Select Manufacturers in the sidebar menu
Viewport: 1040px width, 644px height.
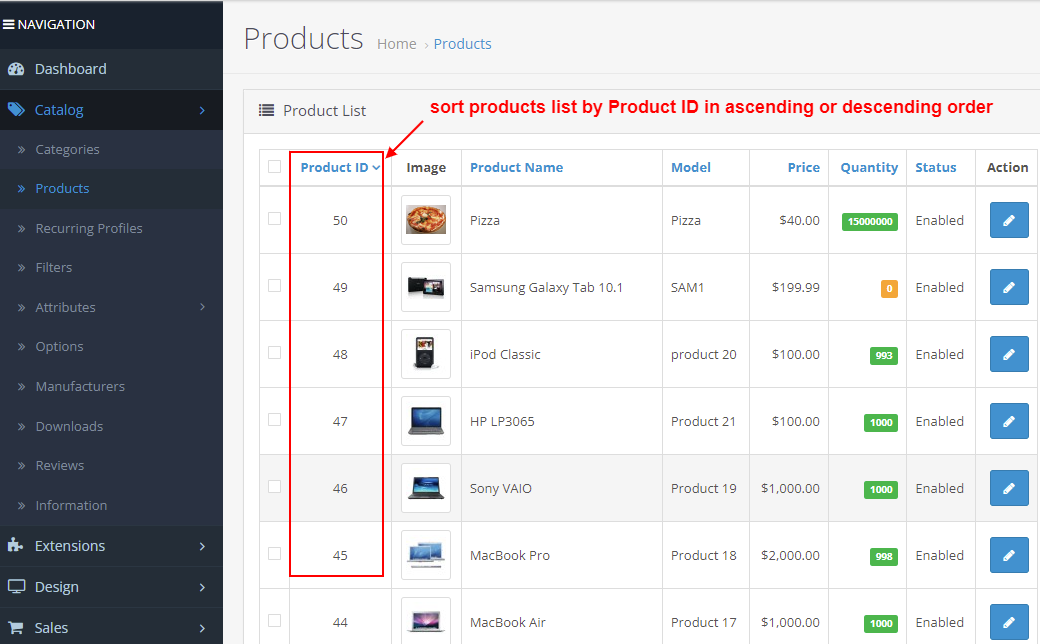pyautogui.click(x=82, y=386)
